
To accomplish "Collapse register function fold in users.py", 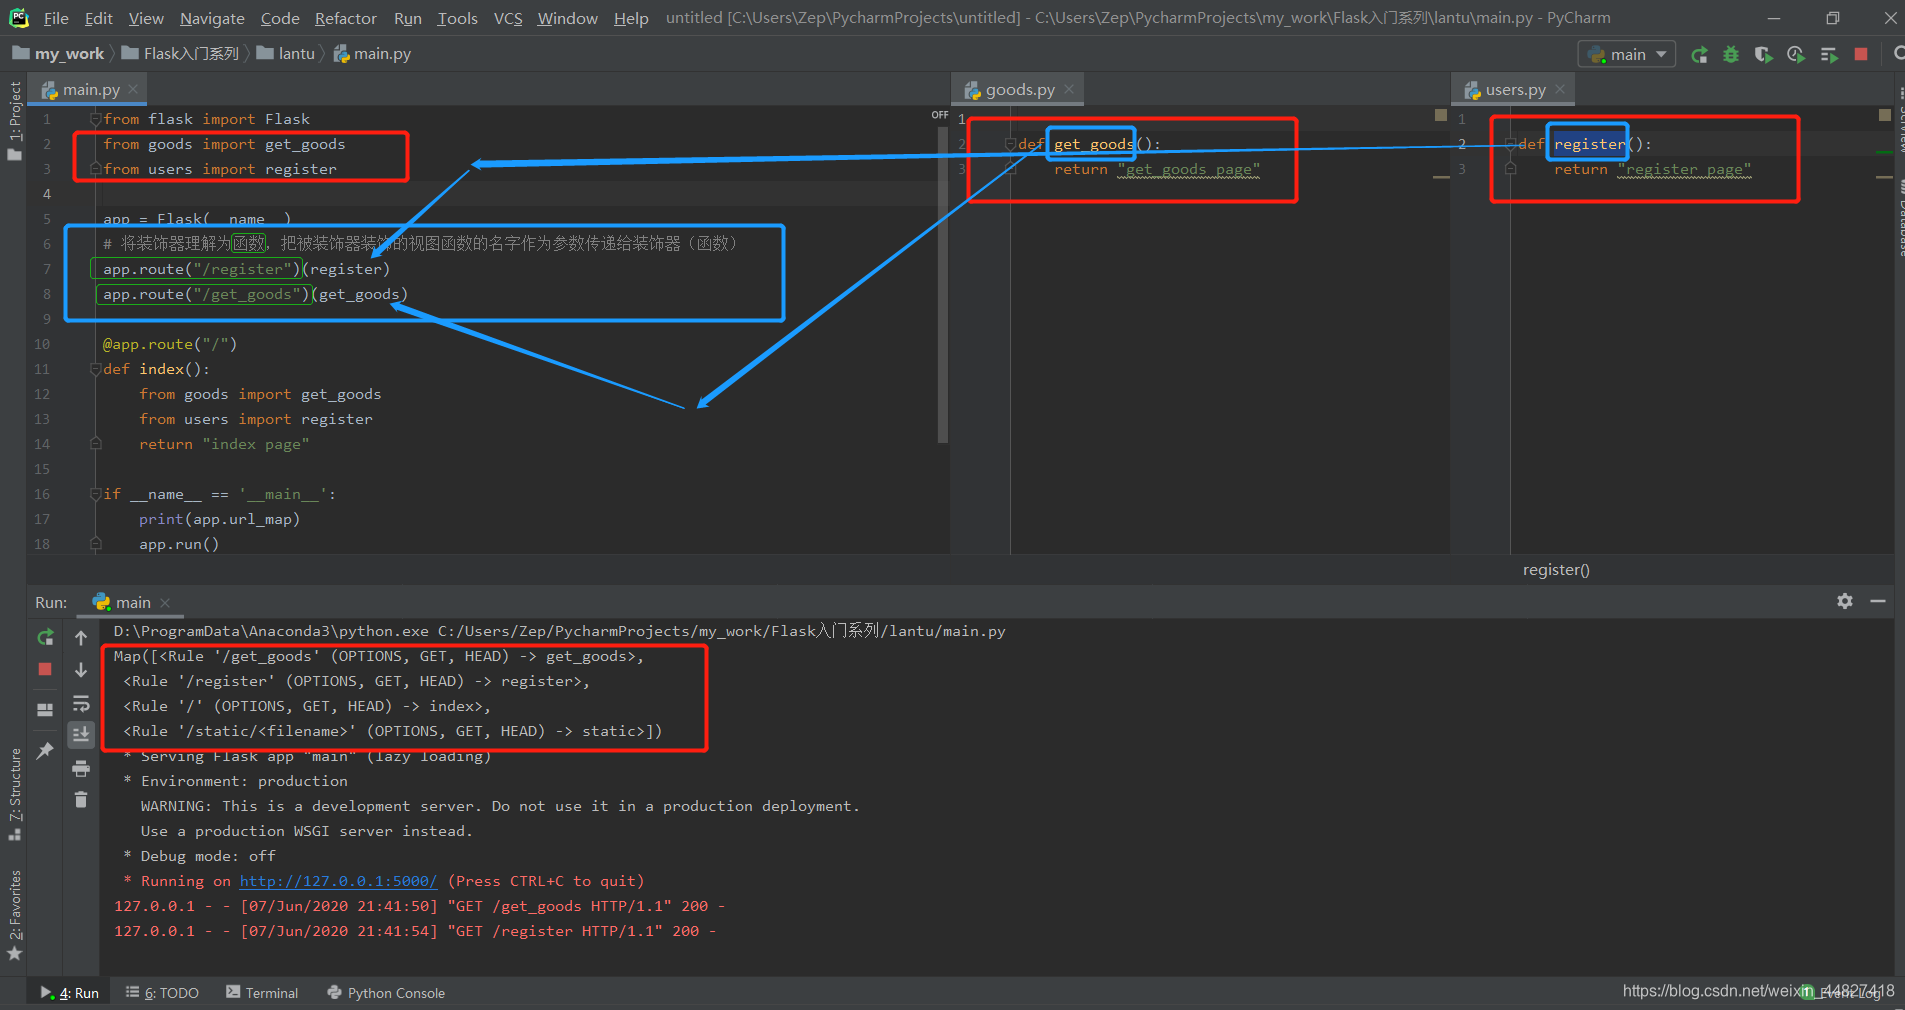I will coord(1511,144).
